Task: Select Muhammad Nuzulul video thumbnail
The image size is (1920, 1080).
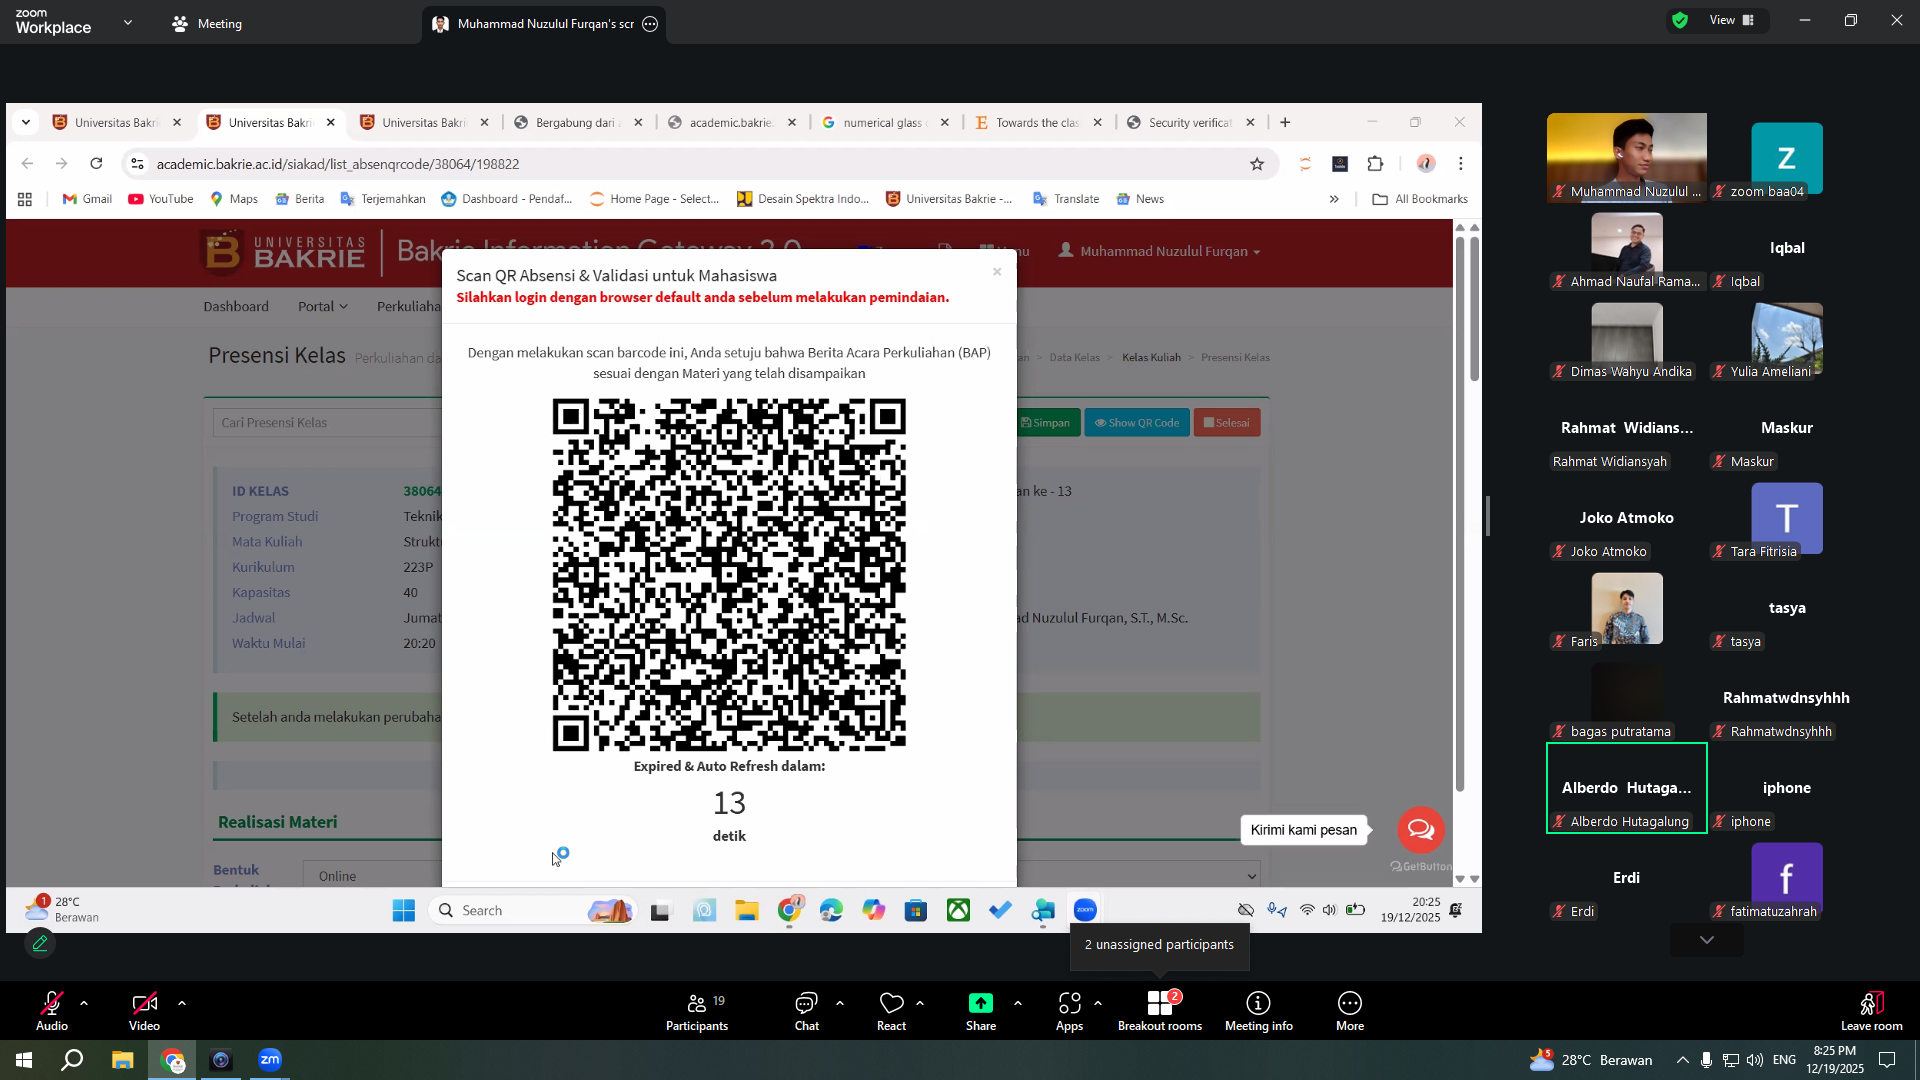Action: 1627,157
